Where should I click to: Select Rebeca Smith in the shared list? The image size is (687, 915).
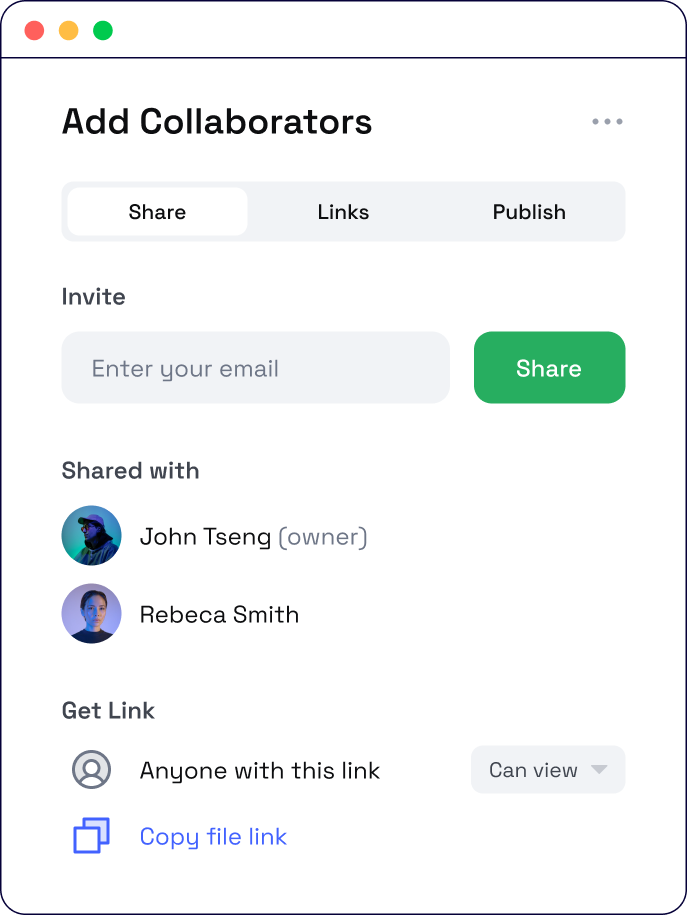[219, 614]
